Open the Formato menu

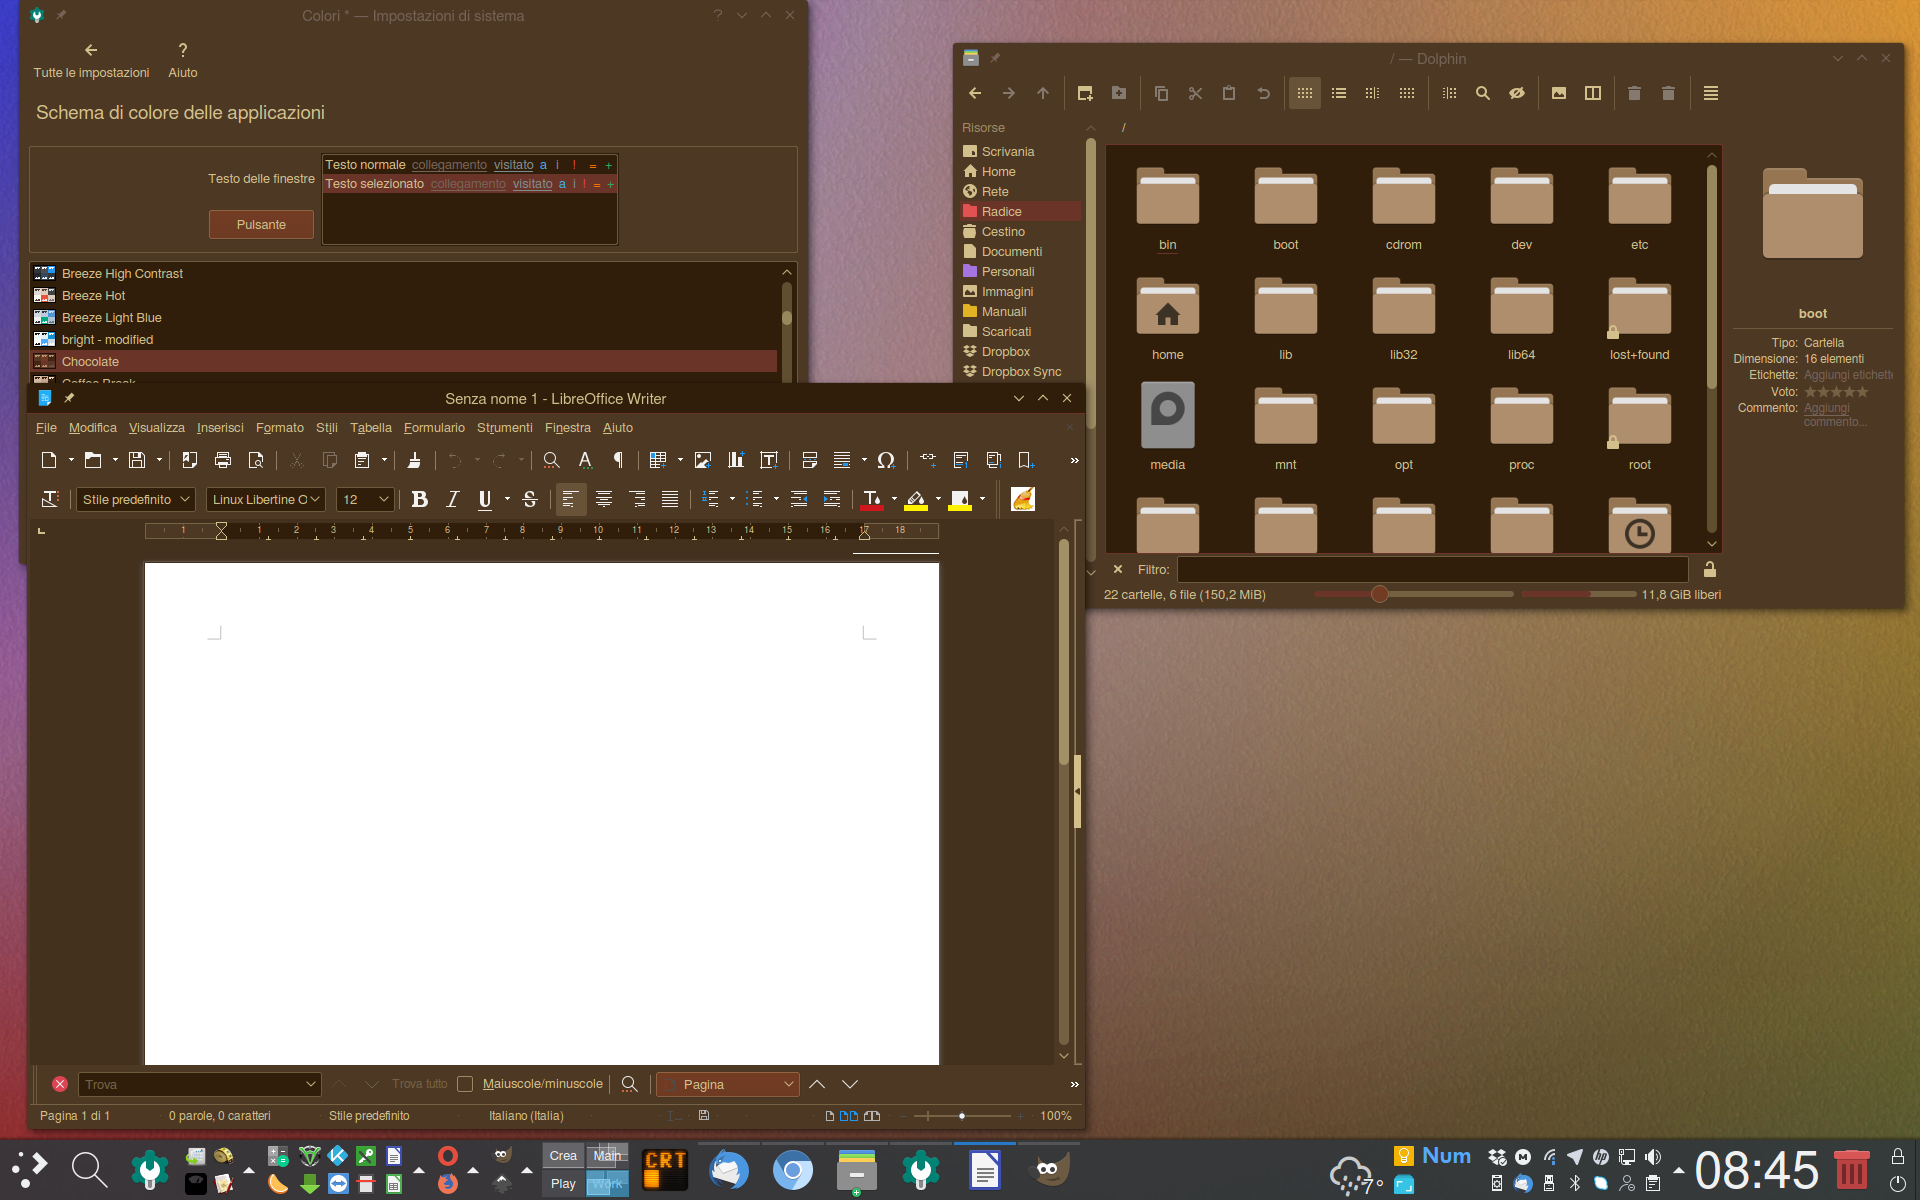[280, 428]
